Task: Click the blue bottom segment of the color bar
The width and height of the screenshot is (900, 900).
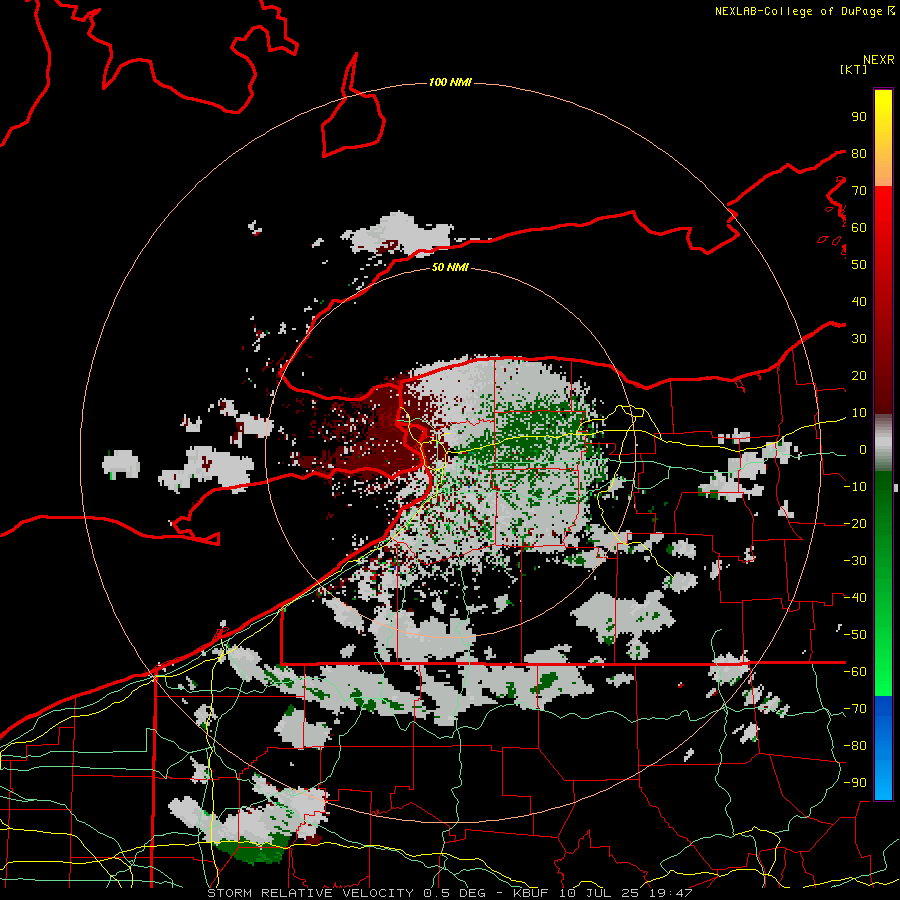Action: (x=883, y=748)
